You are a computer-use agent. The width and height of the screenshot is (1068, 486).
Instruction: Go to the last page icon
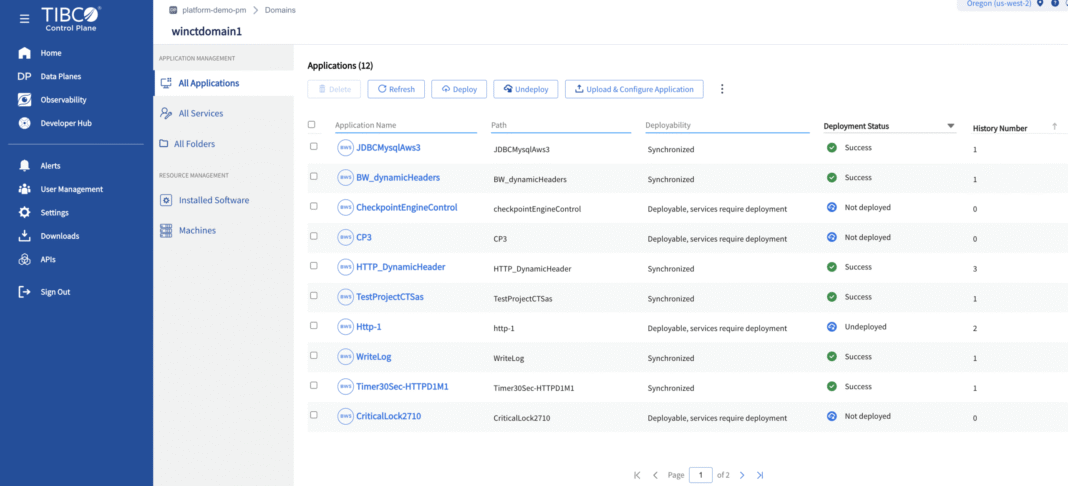click(760, 475)
